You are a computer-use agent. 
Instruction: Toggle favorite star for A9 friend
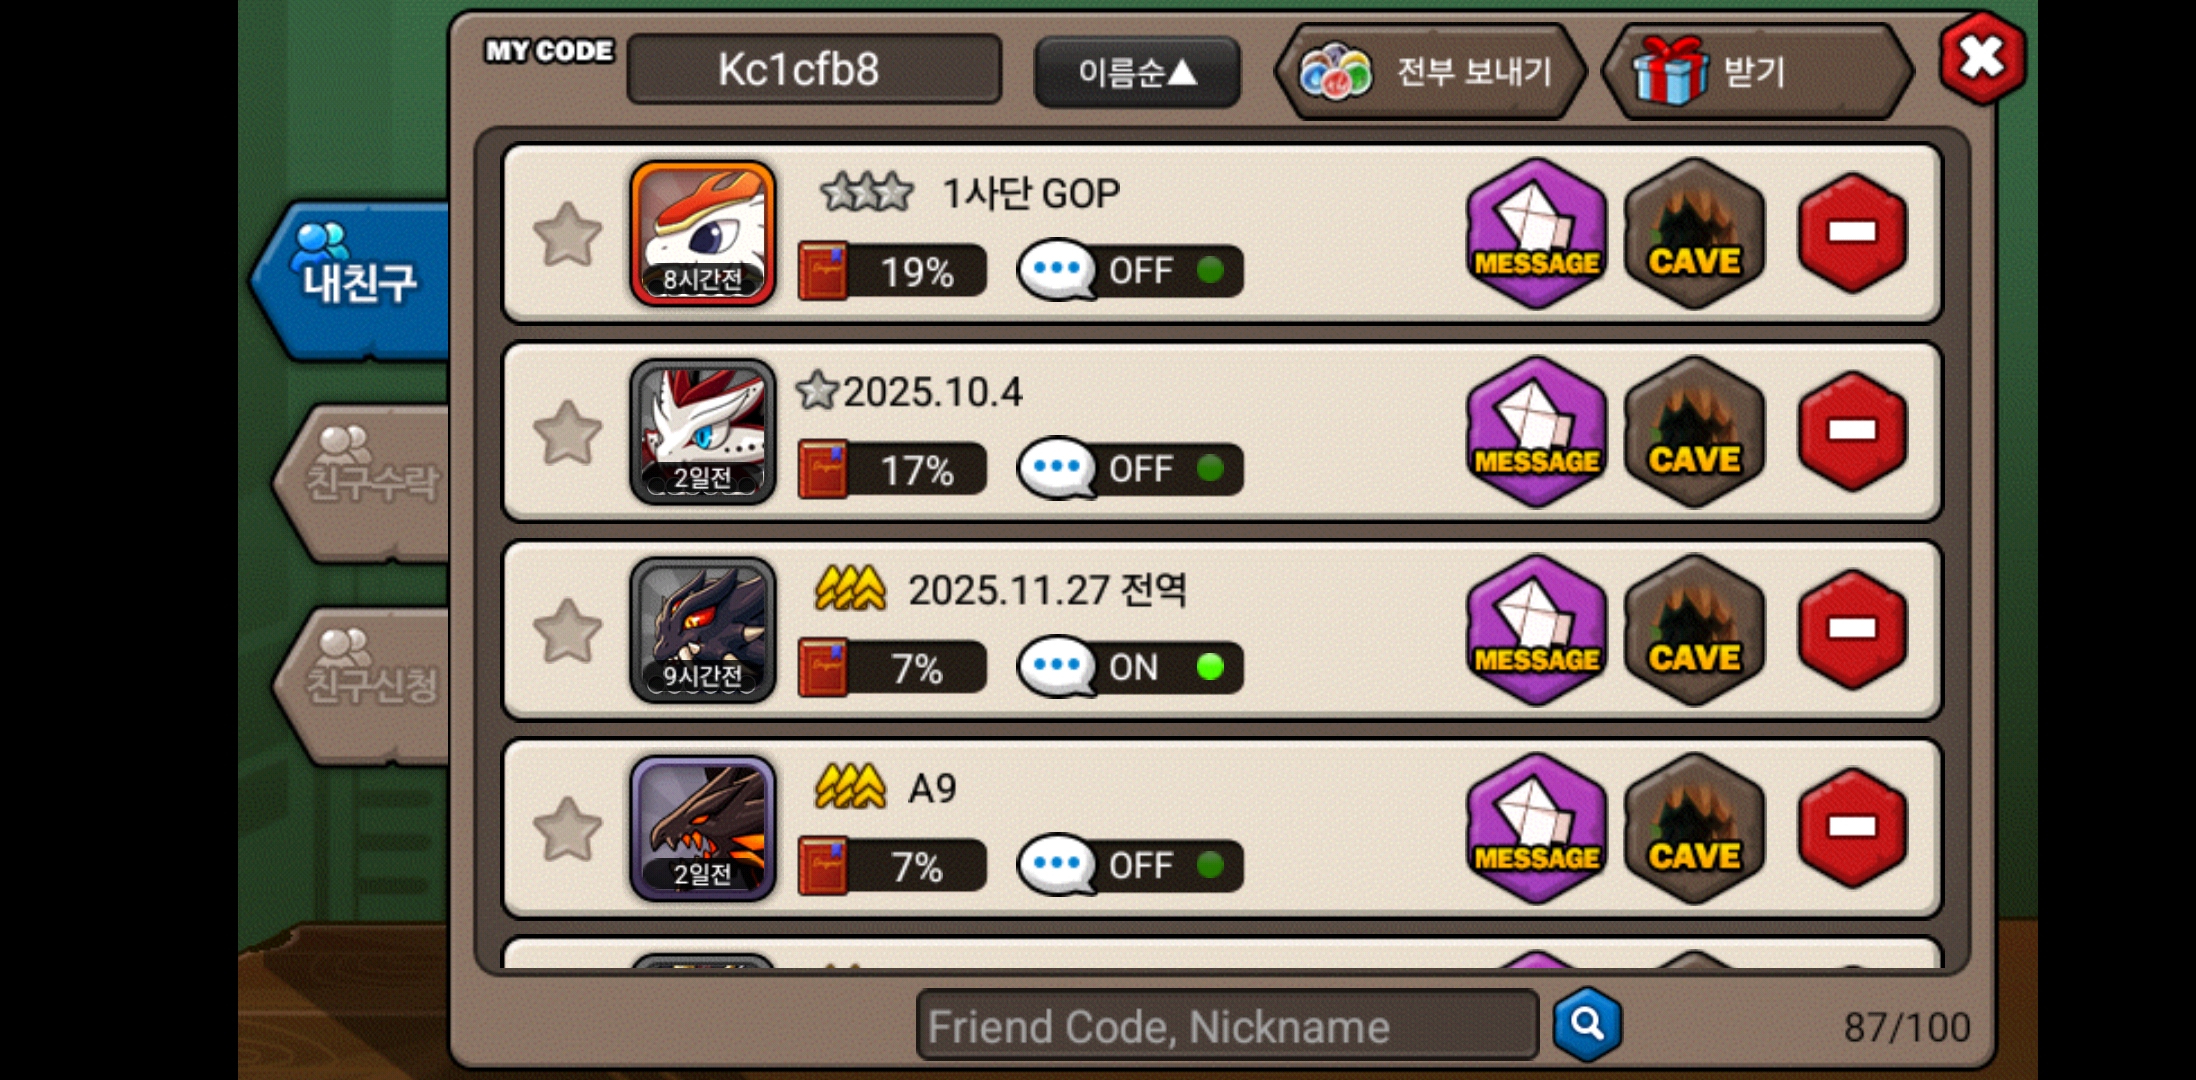(x=568, y=830)
